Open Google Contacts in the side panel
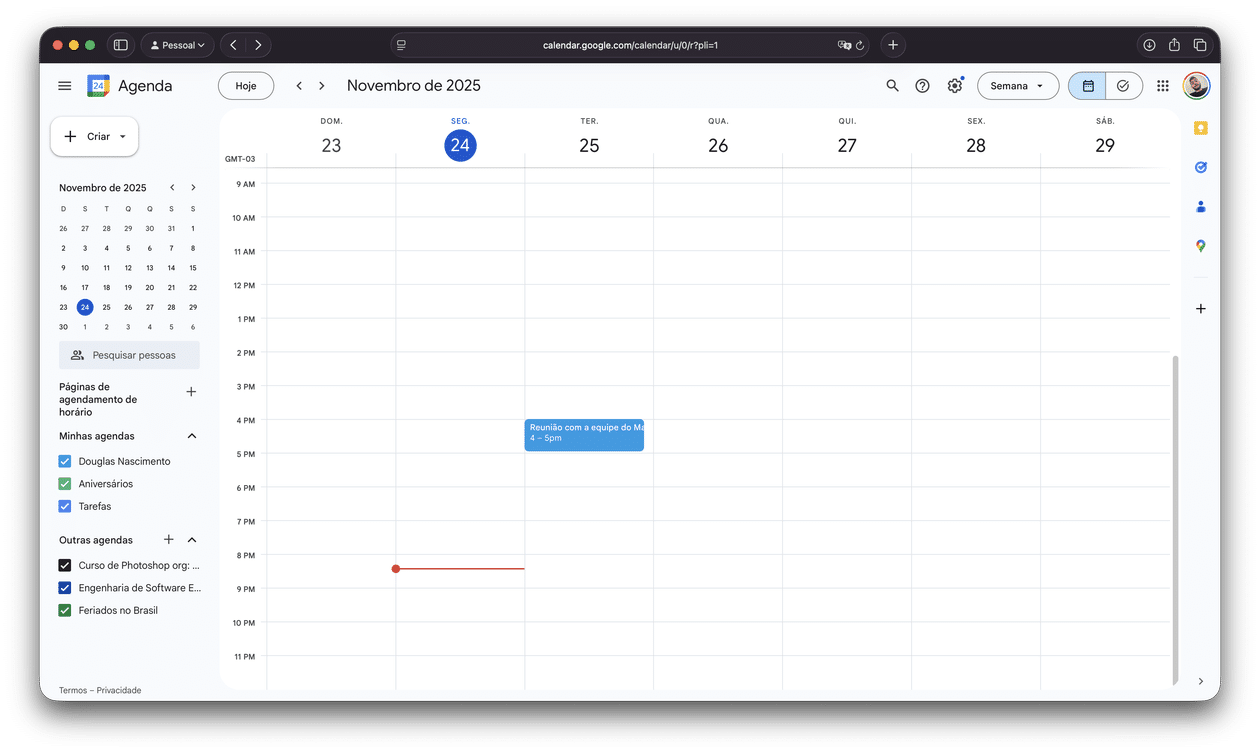1260x753 pixels. 1200,206
